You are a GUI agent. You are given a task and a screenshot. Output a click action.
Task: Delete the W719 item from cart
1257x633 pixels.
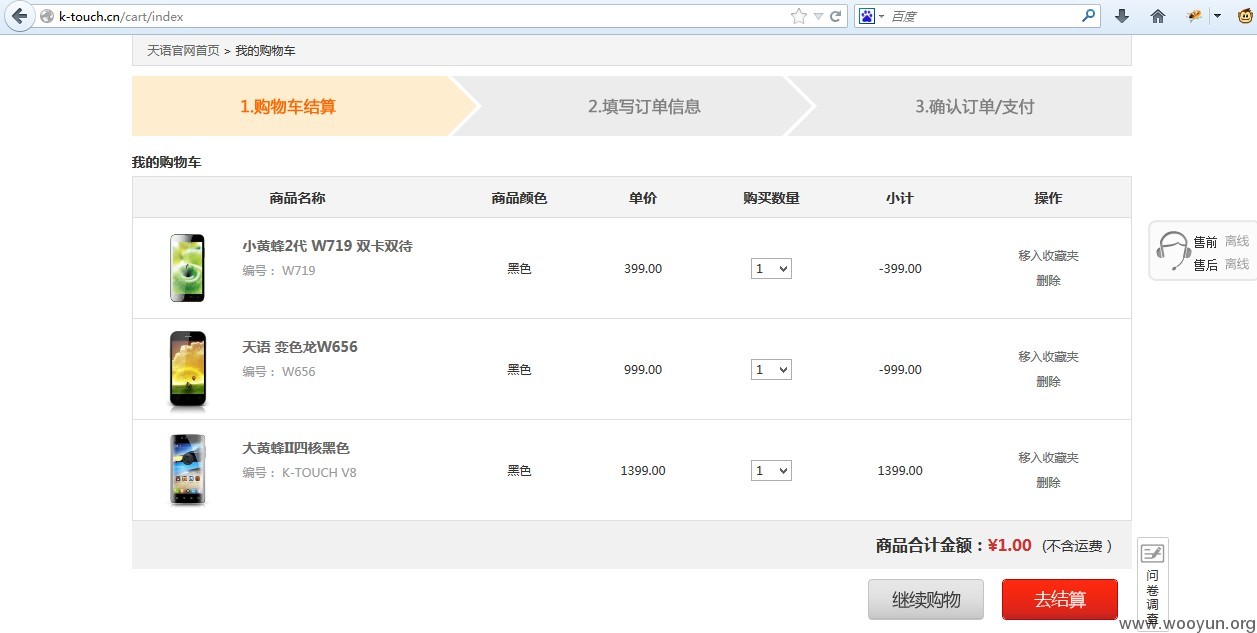(1048, 280)
